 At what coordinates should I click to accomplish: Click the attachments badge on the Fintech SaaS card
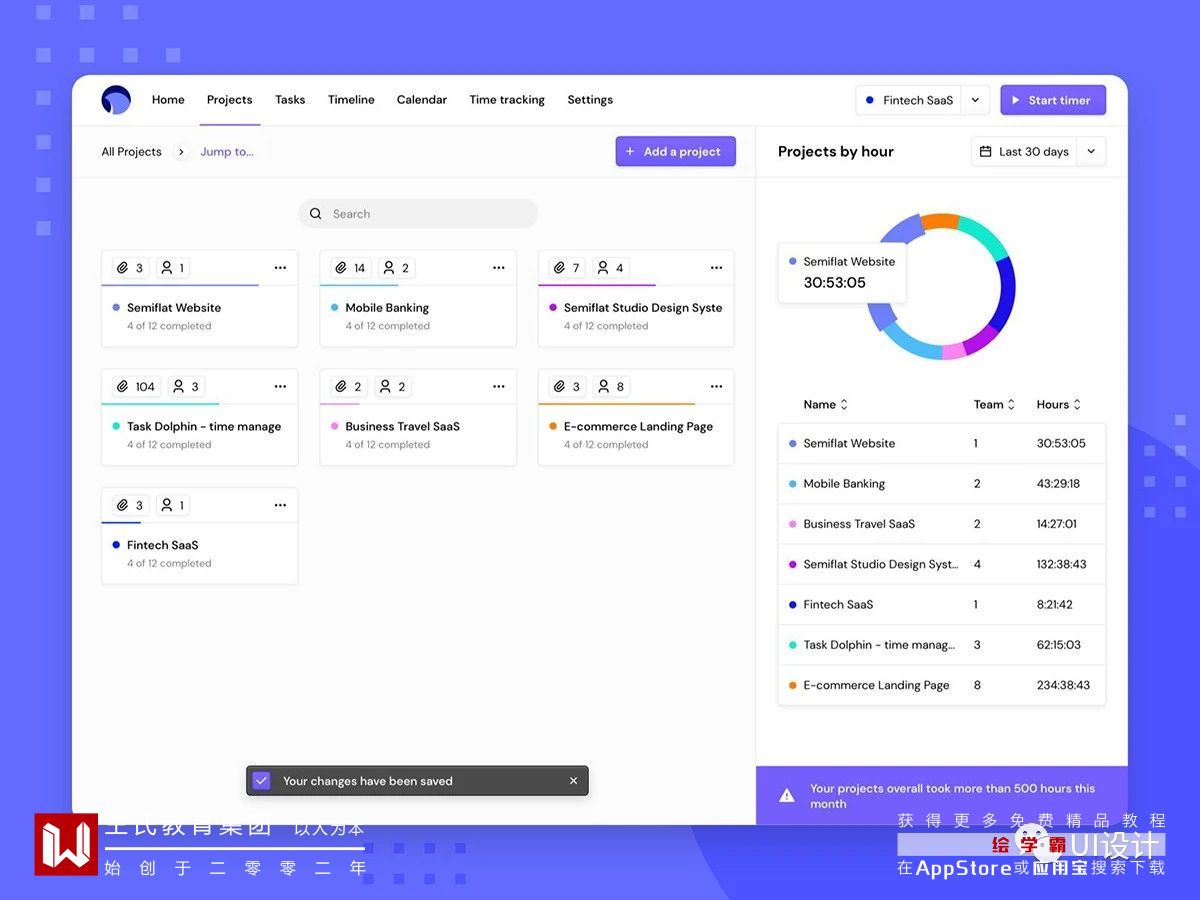(131, 505)
